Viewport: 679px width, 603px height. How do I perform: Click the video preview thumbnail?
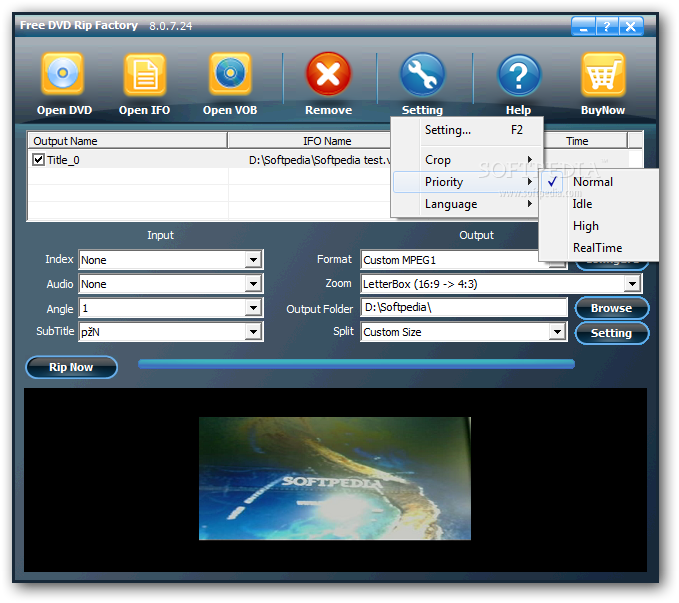tap(335, 478)
